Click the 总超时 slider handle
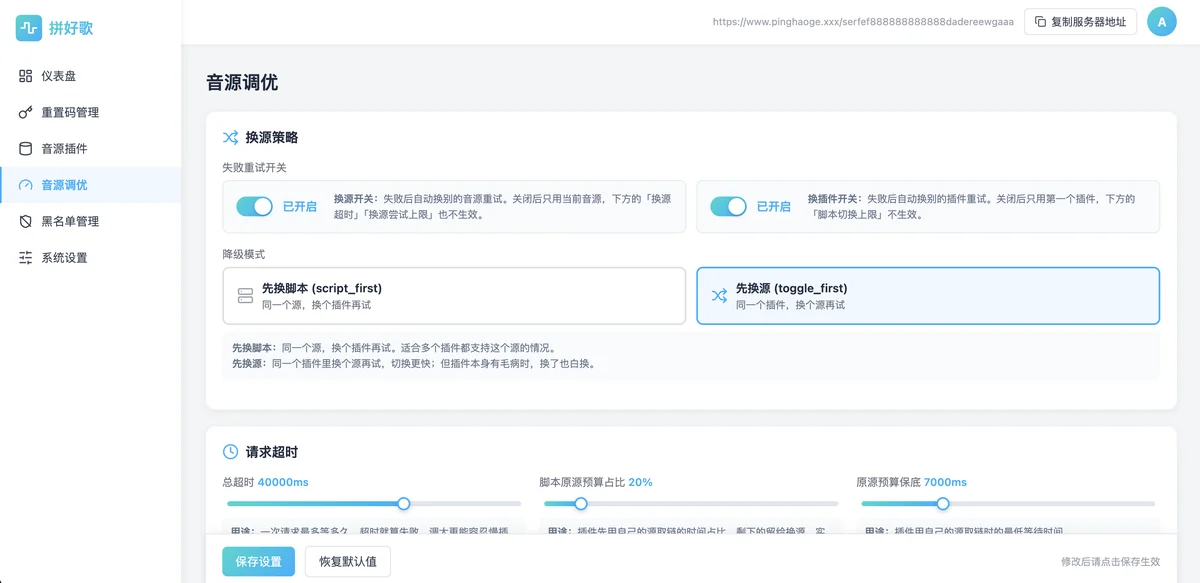The image size is (1200, 583). coord(404,504)
